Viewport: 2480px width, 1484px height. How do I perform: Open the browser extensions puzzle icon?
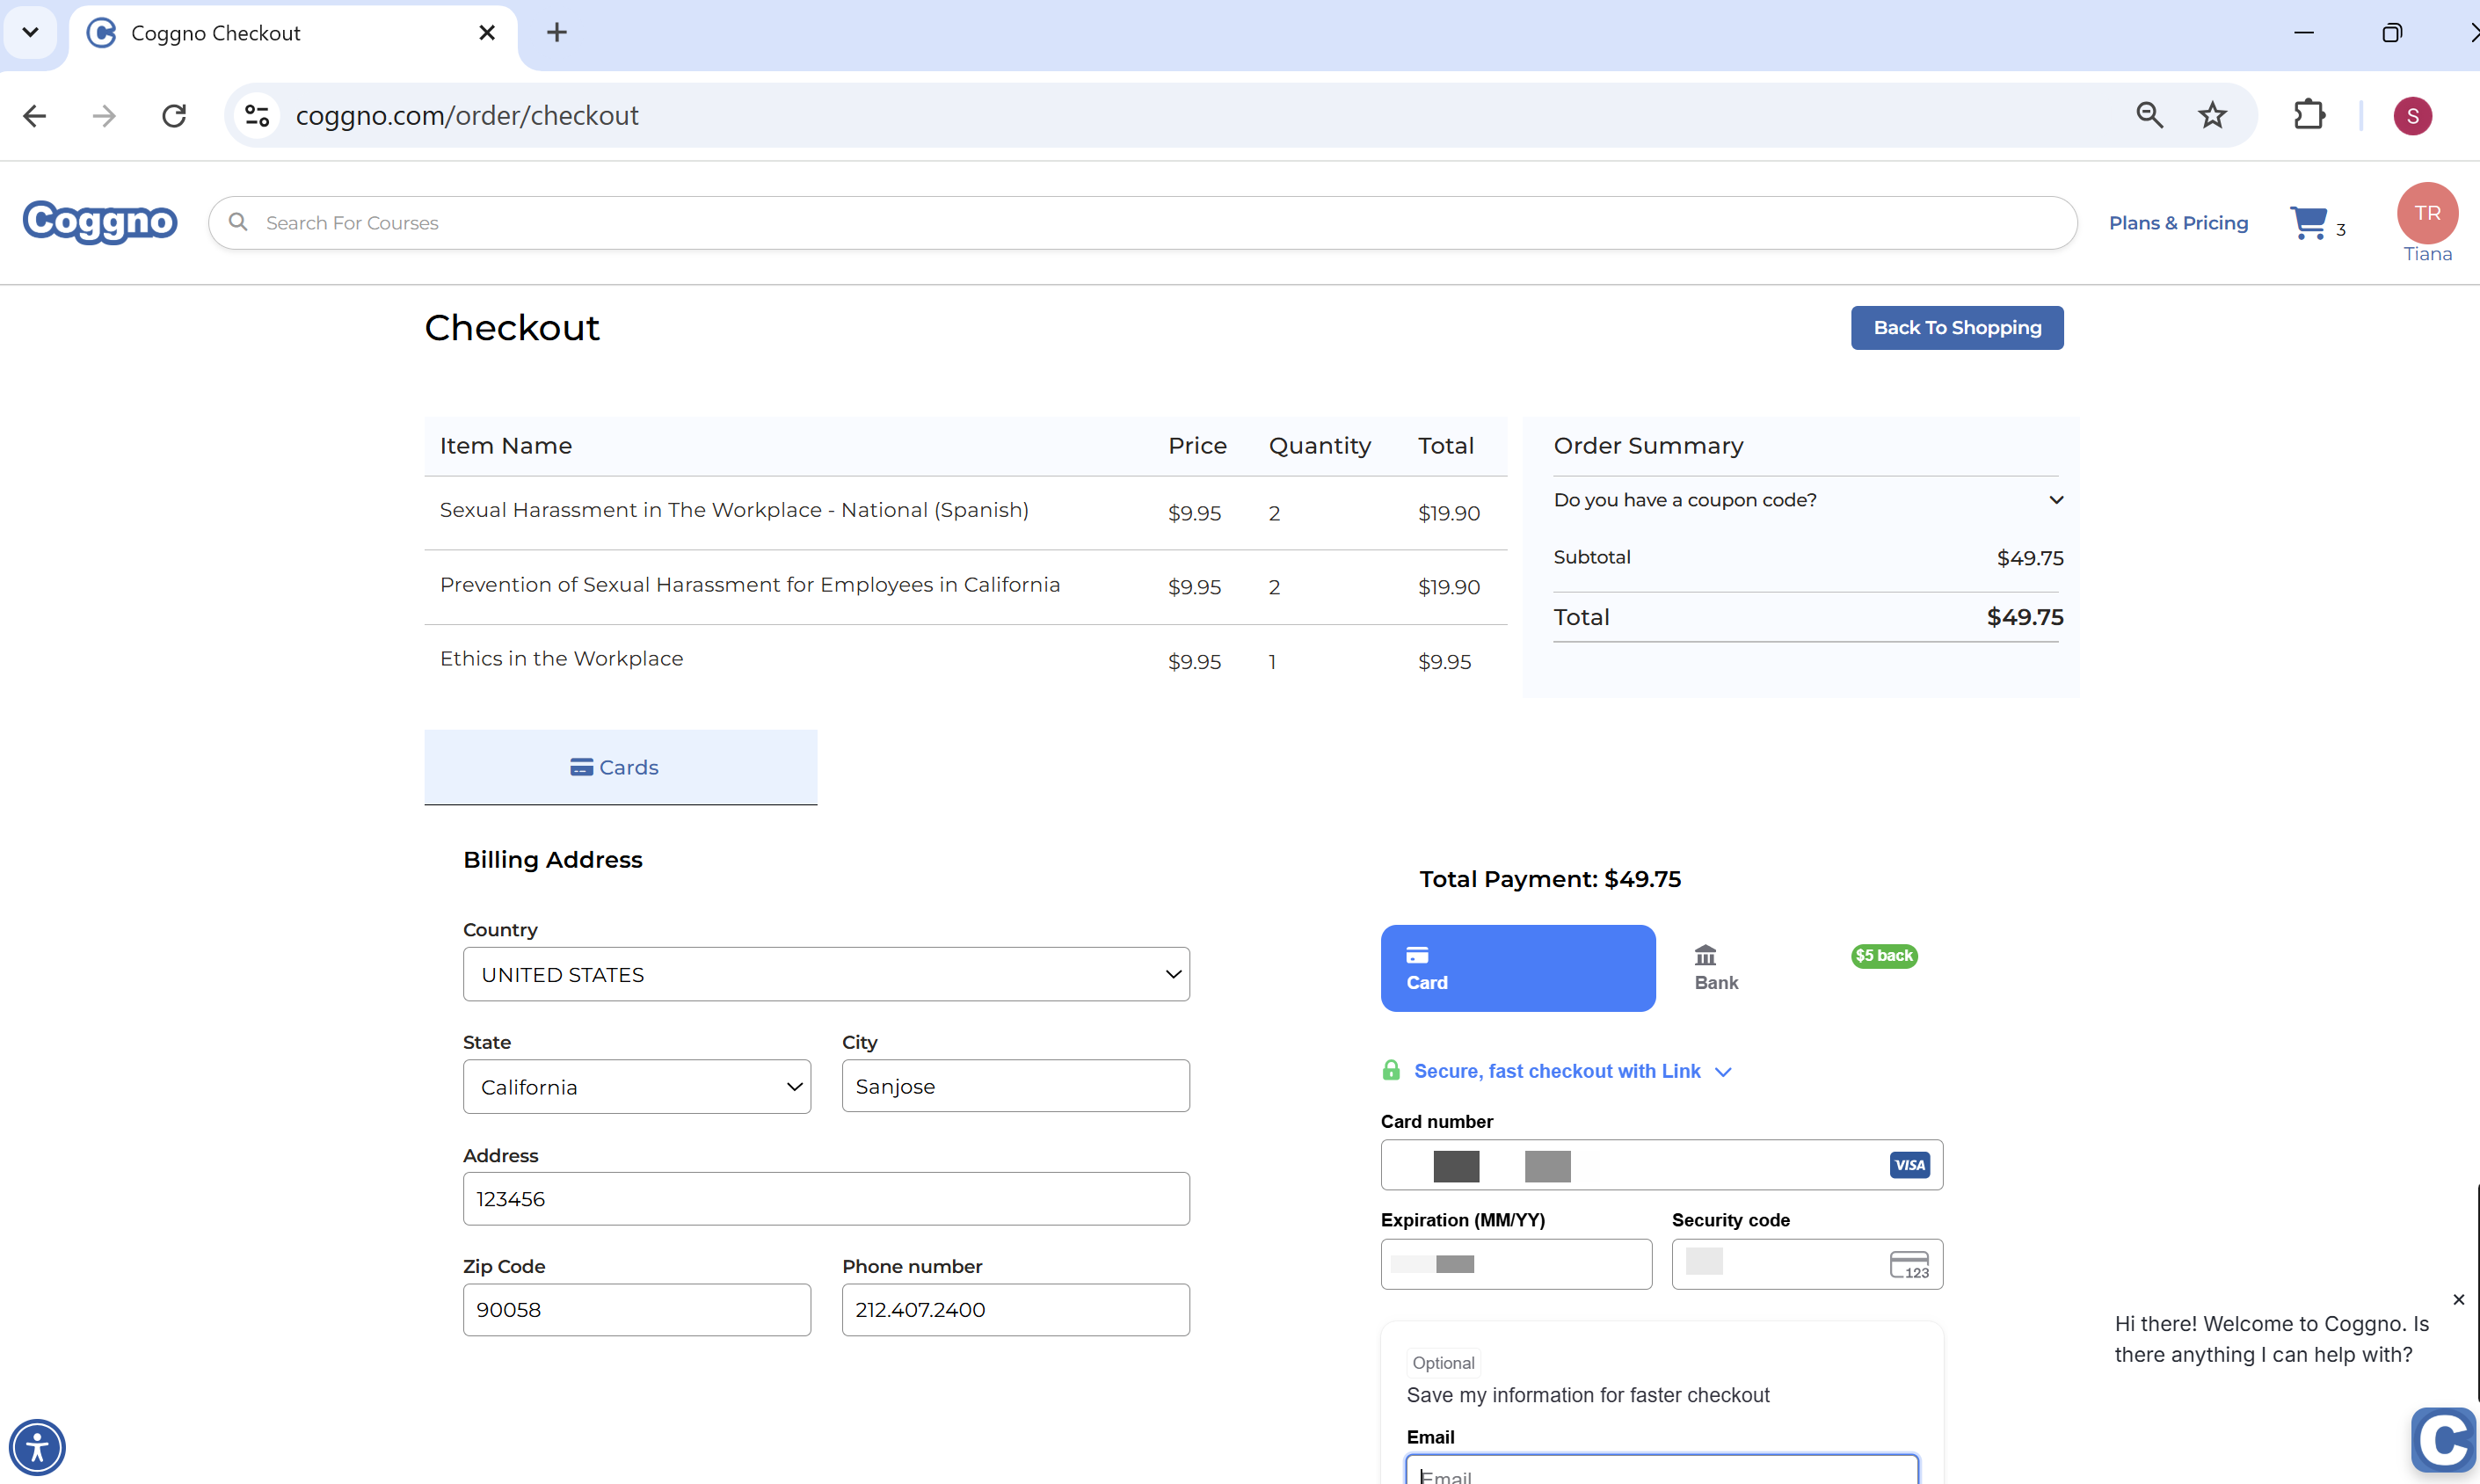coord(2309,116)
